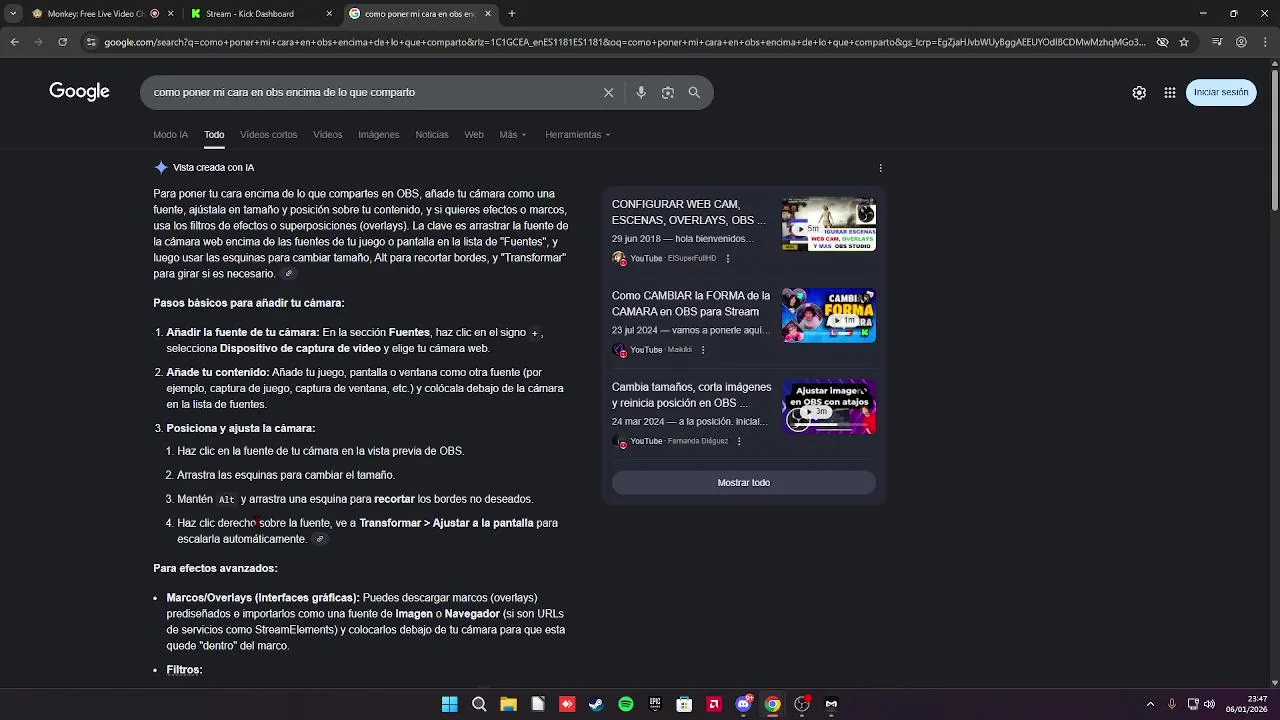Screen dimensions: 1280x720
Task: Play the CAMBIAR la FORMA video thumbnail
Action: (x=829, y=315)
